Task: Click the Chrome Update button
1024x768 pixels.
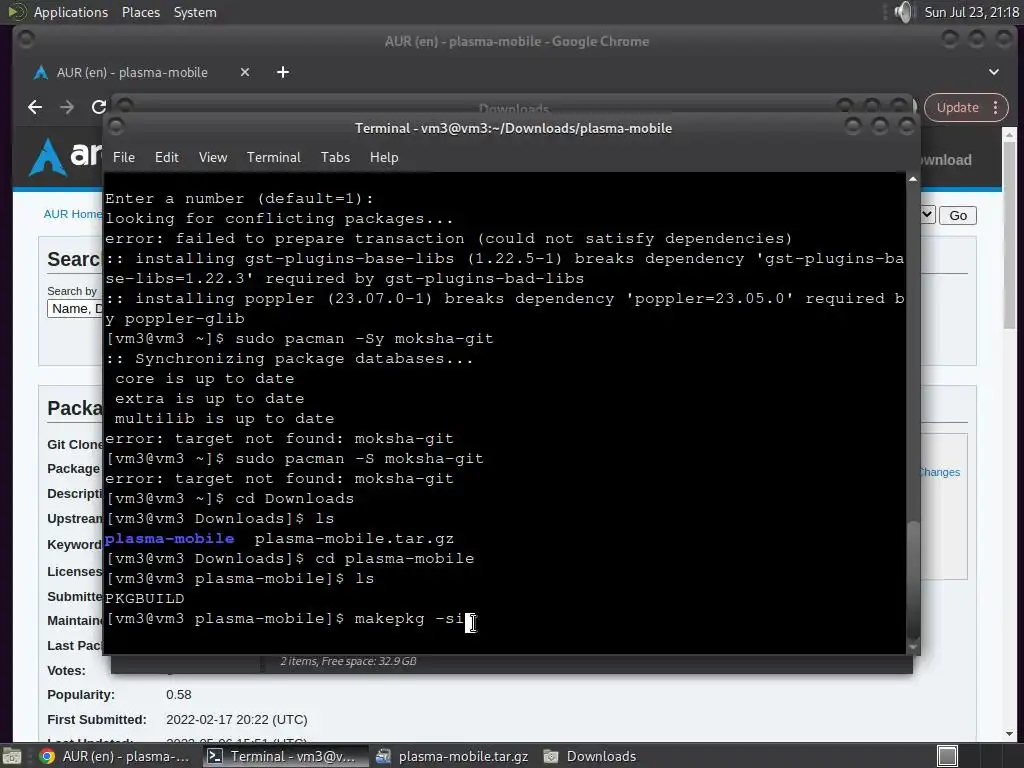Action: coord(957,108)
